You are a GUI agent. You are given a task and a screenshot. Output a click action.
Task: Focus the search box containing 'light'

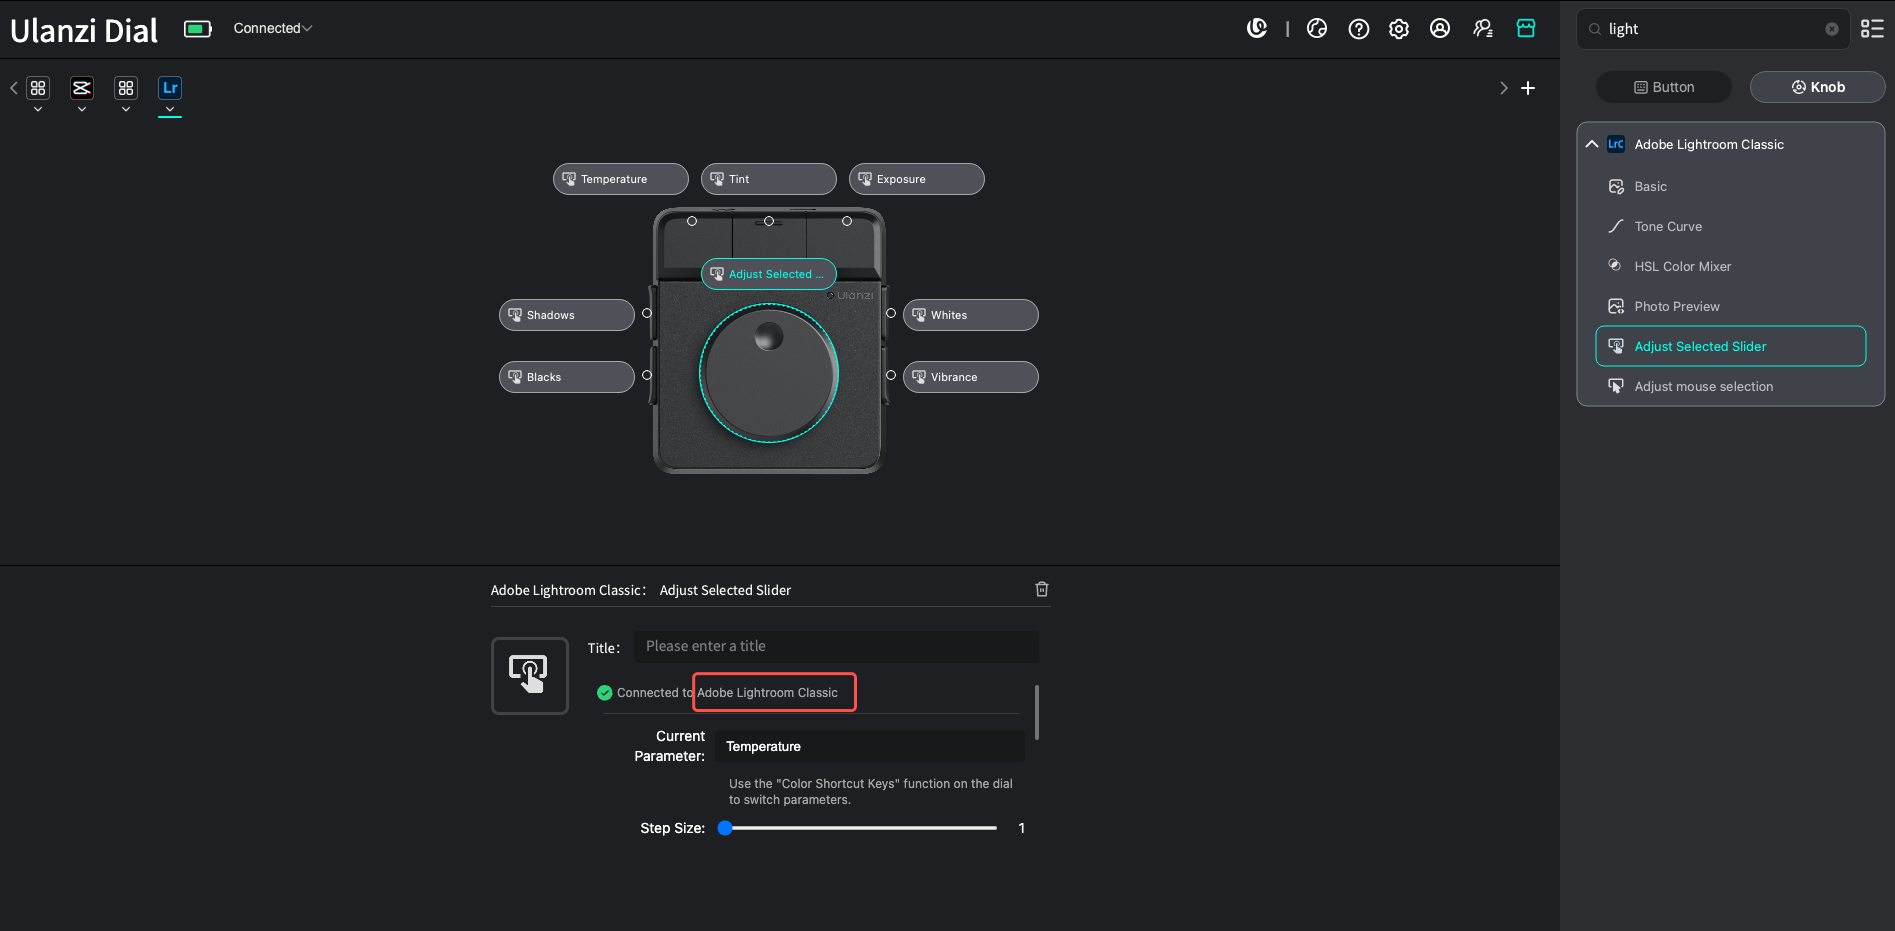click(x=1713, y=29)
